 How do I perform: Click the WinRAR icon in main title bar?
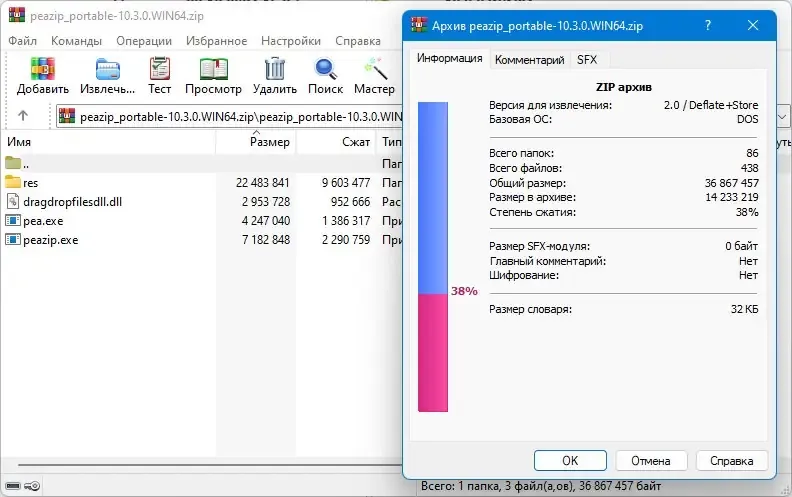pyautogui.click(x=17, y=15)
